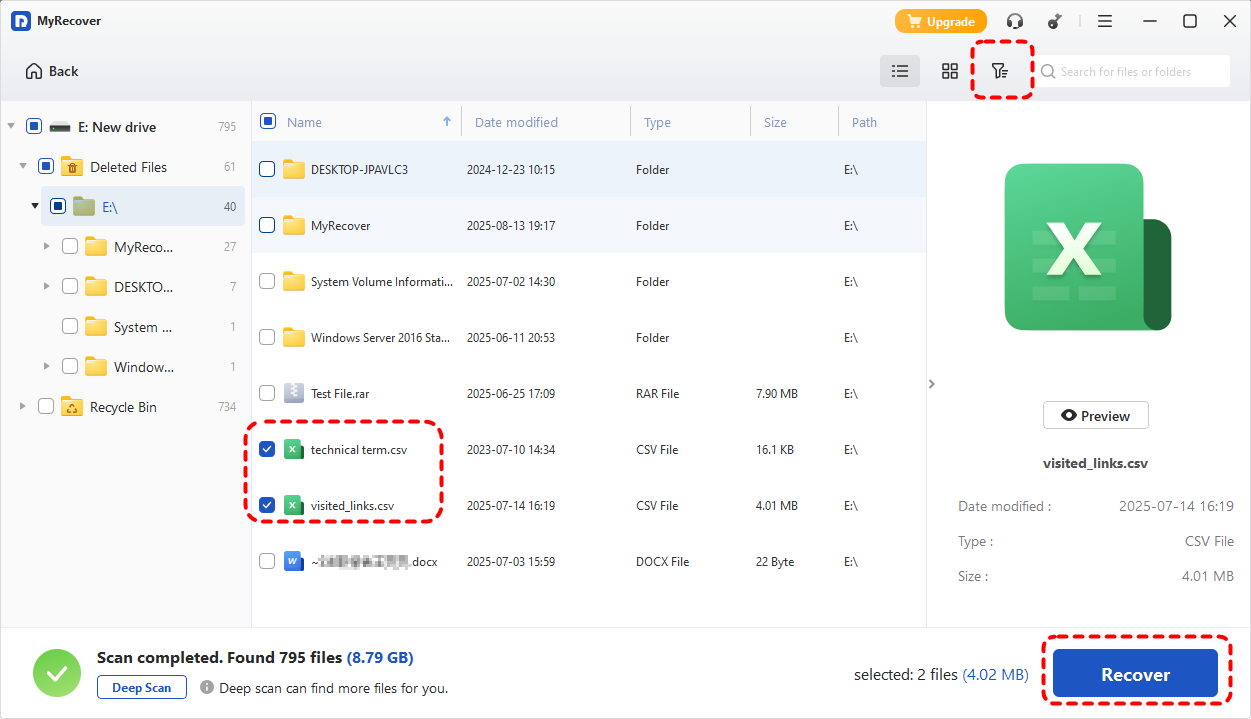Screen dimensions: 1251x719
Task: Click the sort arrow in the Name column
Action: pyautogui.click(x=447, y=122)
